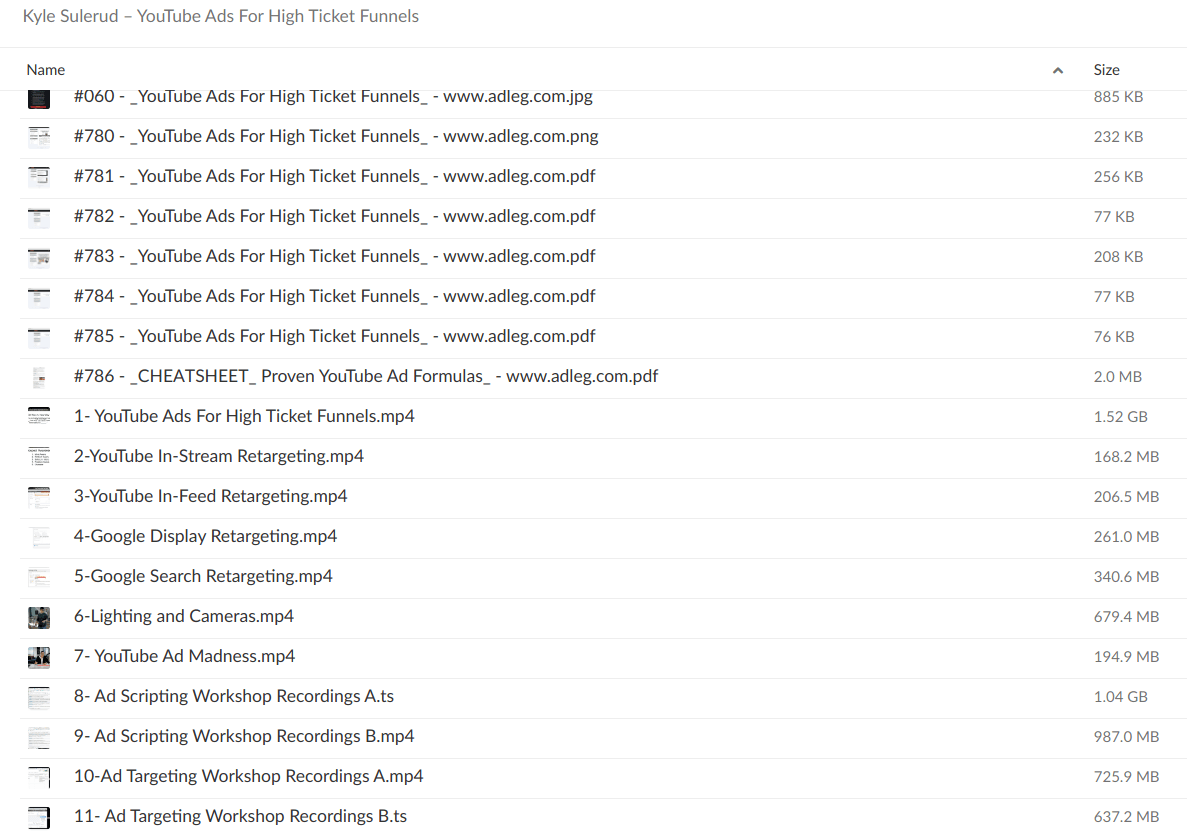
Task: Click the cheatsheet PDF icon beside #786
Action: (x=38, y=377)
